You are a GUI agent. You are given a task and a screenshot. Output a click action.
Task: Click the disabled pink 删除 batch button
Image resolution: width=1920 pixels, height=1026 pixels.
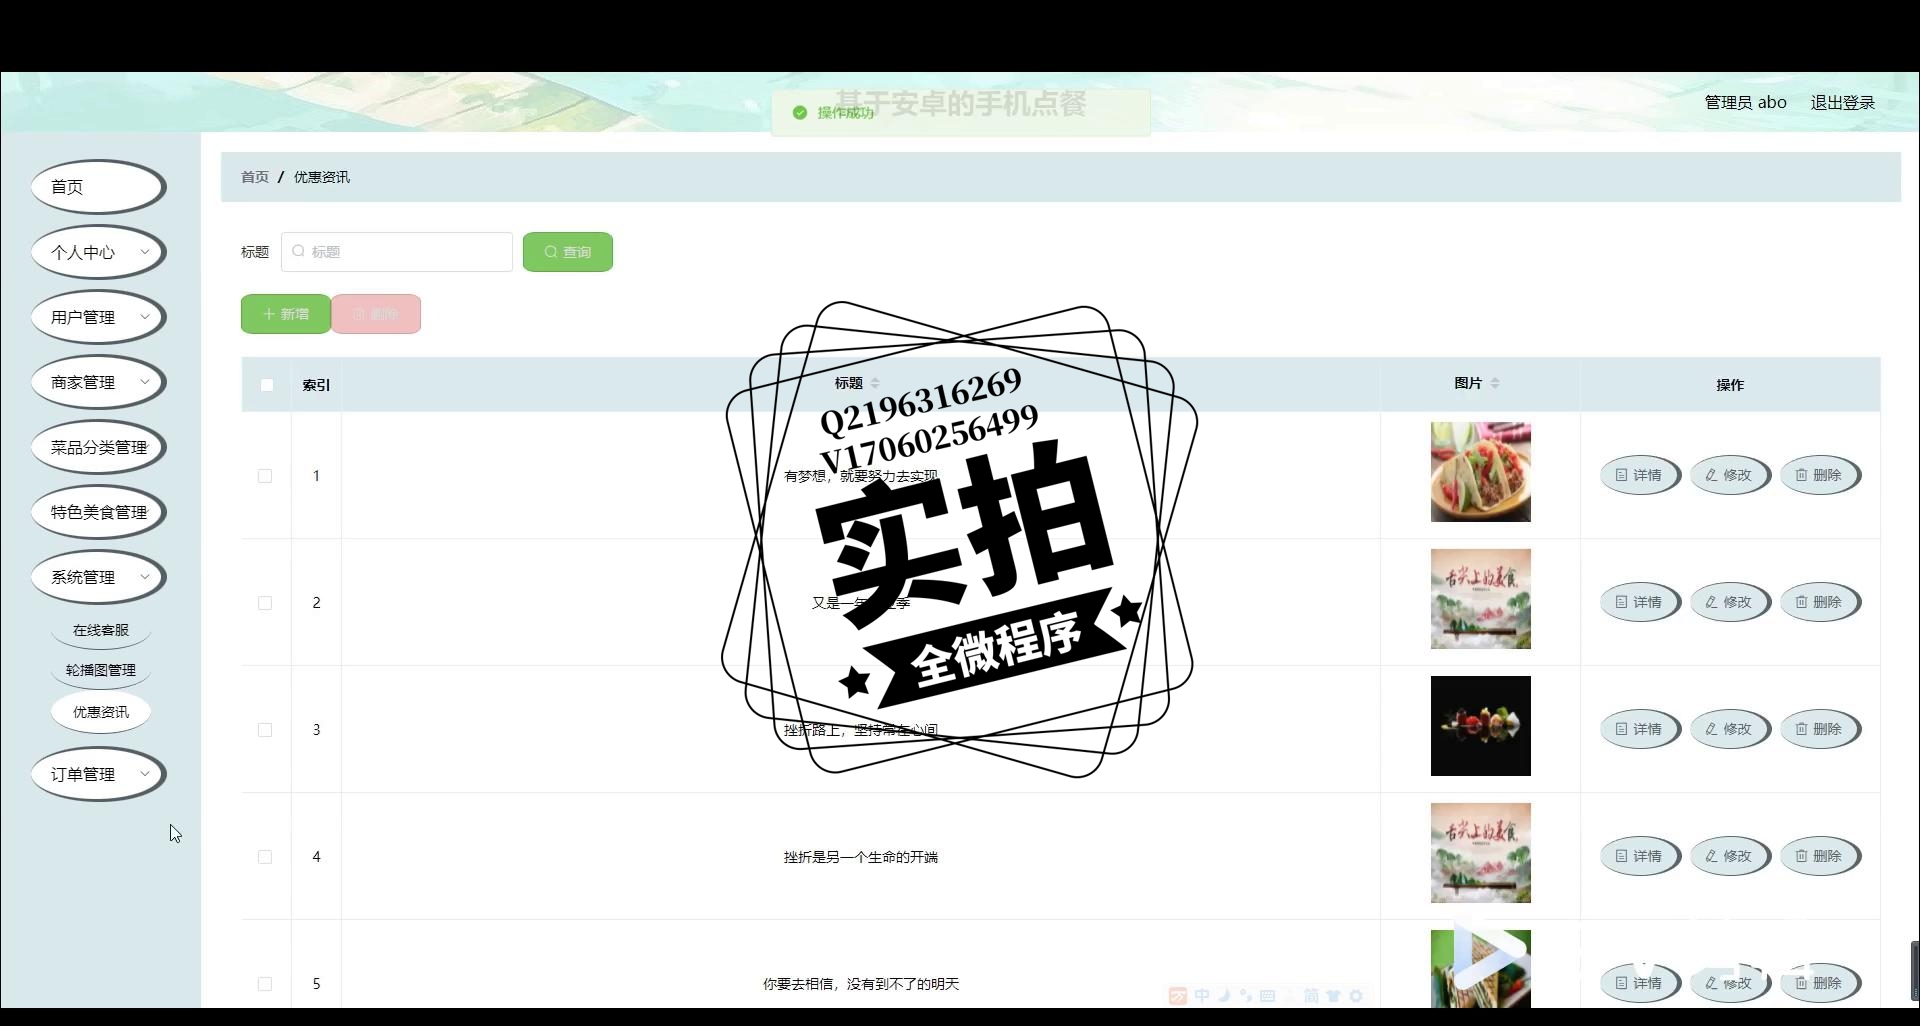(376, 314)
